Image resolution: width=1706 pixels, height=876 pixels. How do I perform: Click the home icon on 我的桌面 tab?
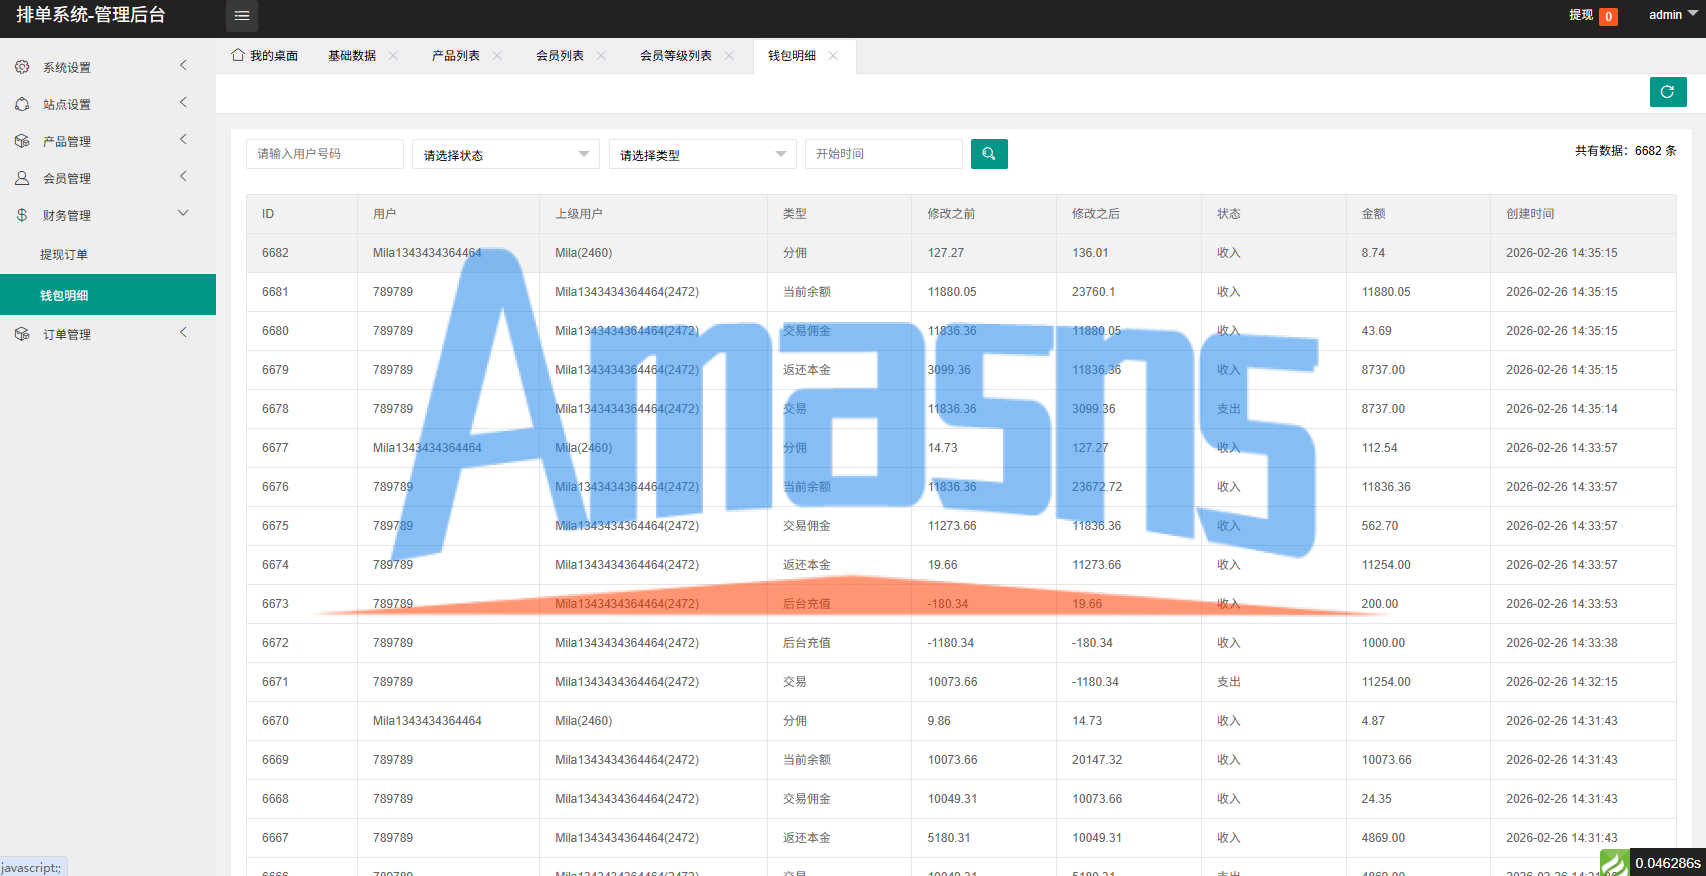tap(238, 55)
